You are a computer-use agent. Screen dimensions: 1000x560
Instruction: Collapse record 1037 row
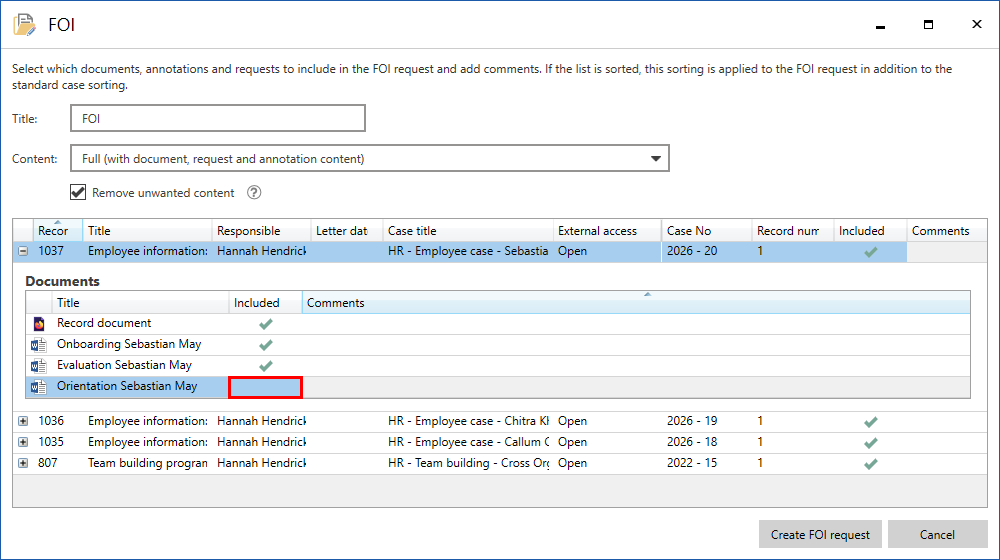click(x=23, y=252)
